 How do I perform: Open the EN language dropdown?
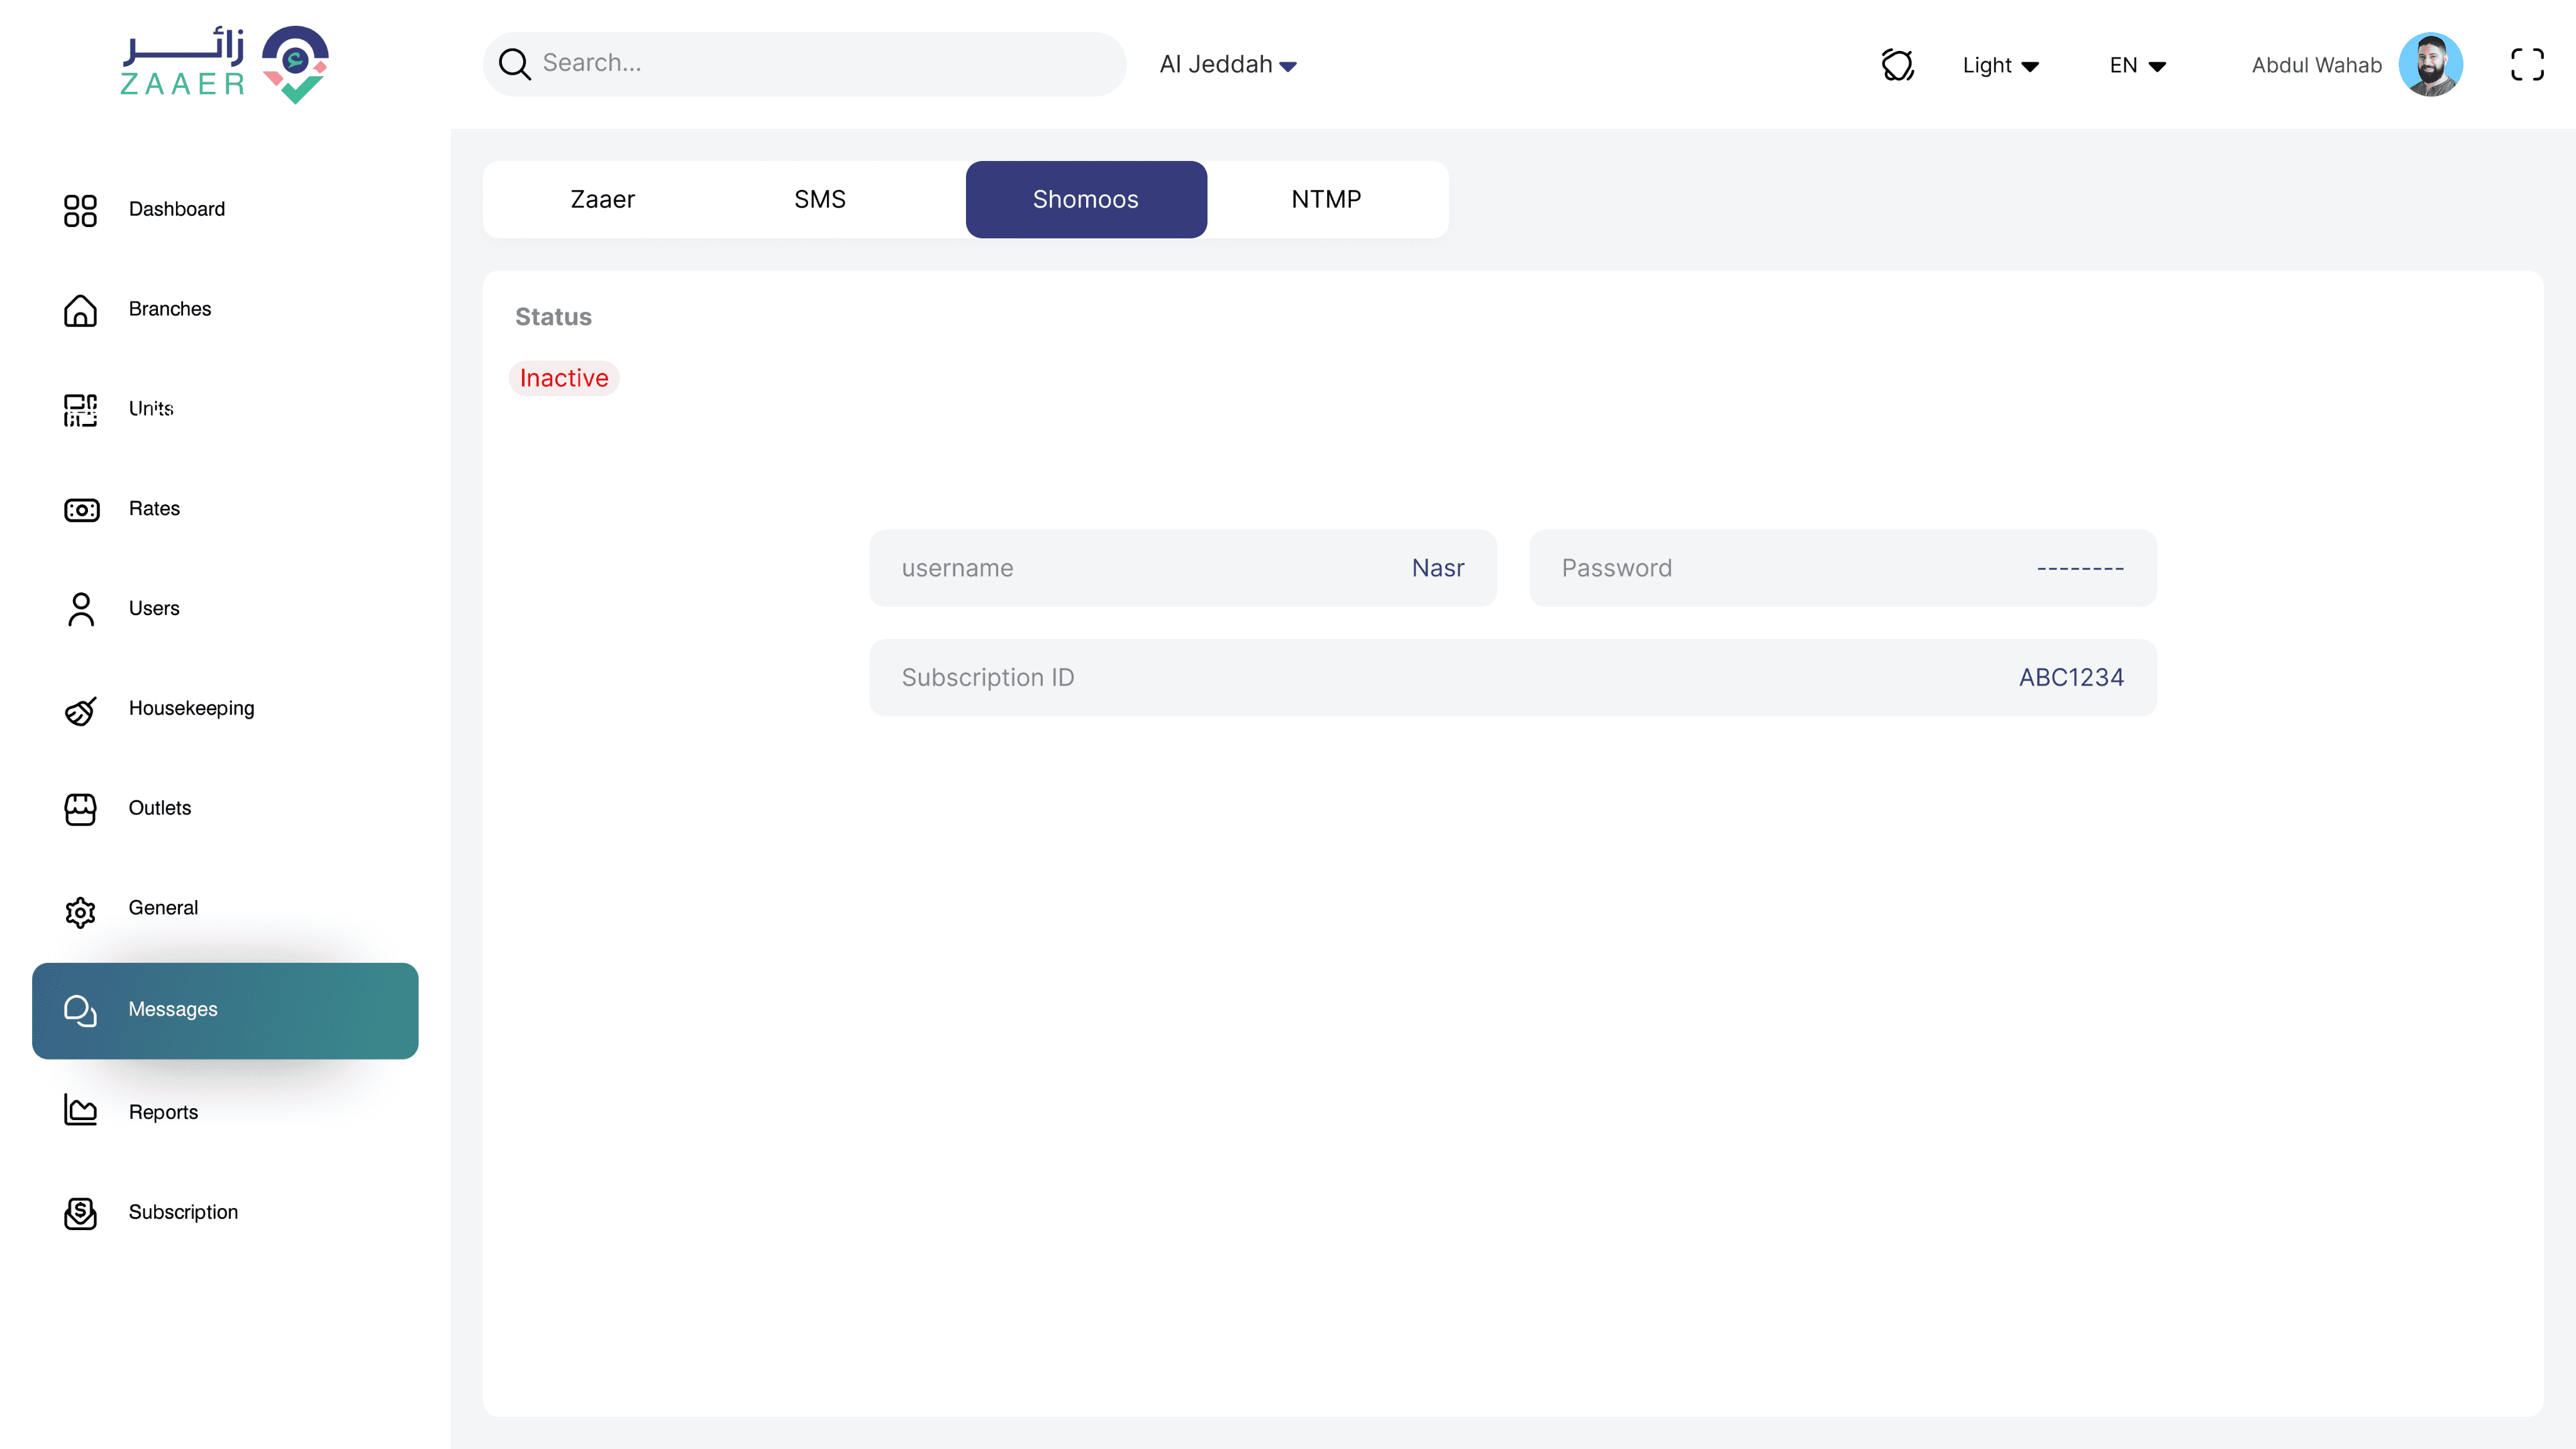click(2137, 65)
